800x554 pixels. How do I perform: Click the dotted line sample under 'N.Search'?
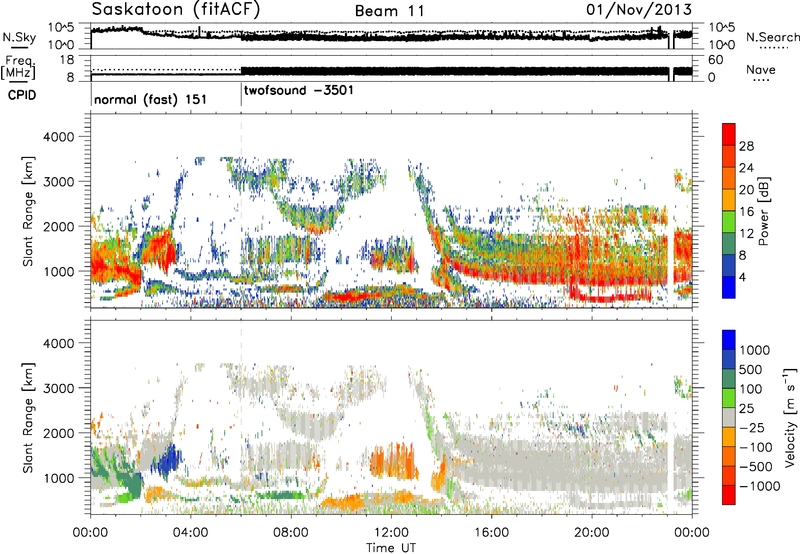[x=773, y=48]
